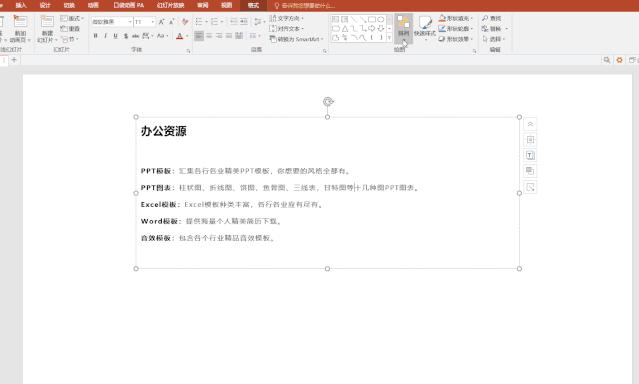Switch to the Design (设计) tab
Screen dimensions: 639x384
[x=45, y=5]
